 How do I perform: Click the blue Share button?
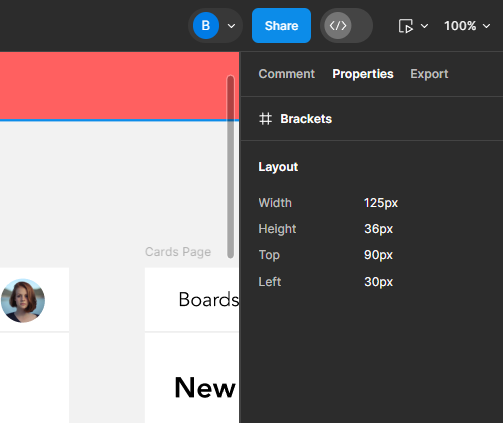point(281,26)
